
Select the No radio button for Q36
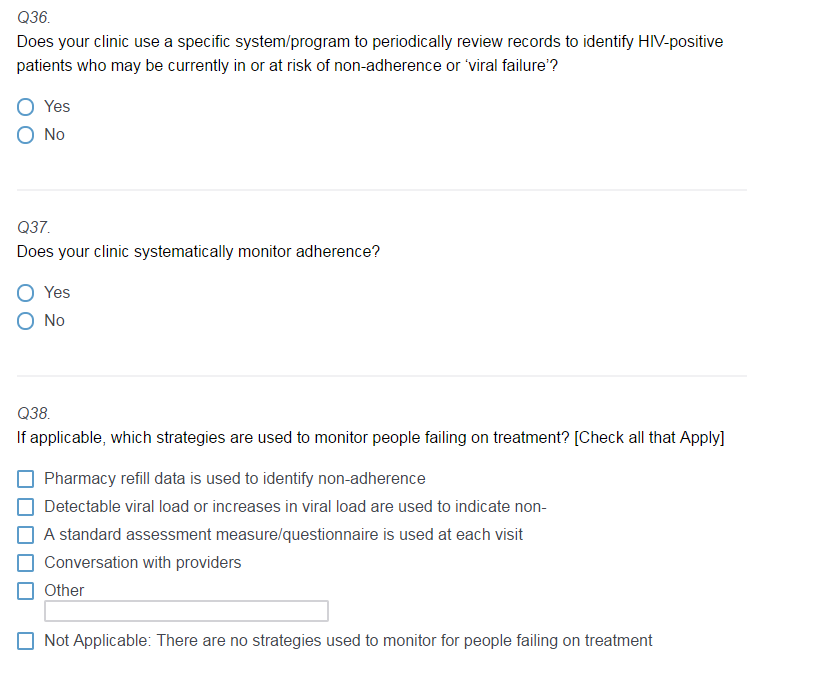(26, 135)
